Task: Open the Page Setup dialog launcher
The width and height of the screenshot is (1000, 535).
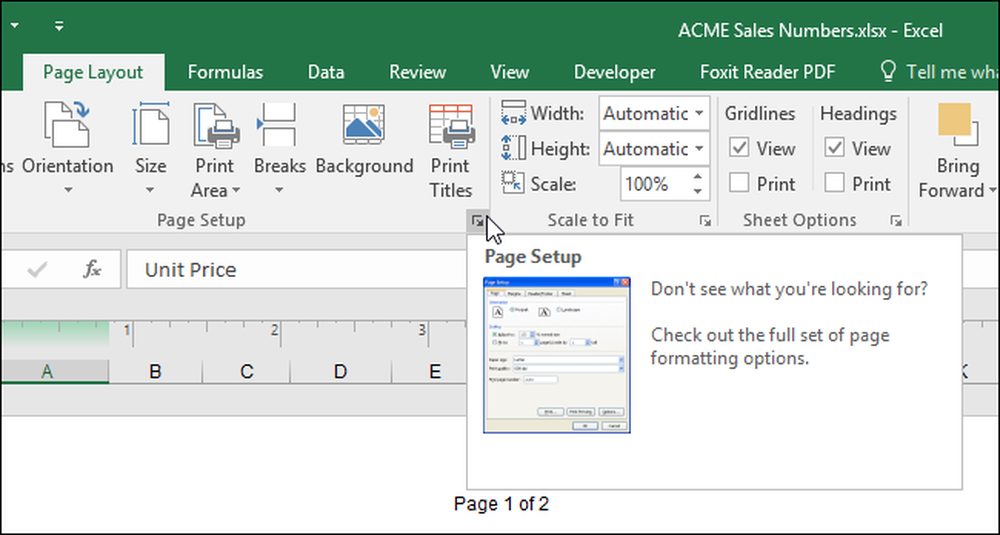Action: point(477,221)
